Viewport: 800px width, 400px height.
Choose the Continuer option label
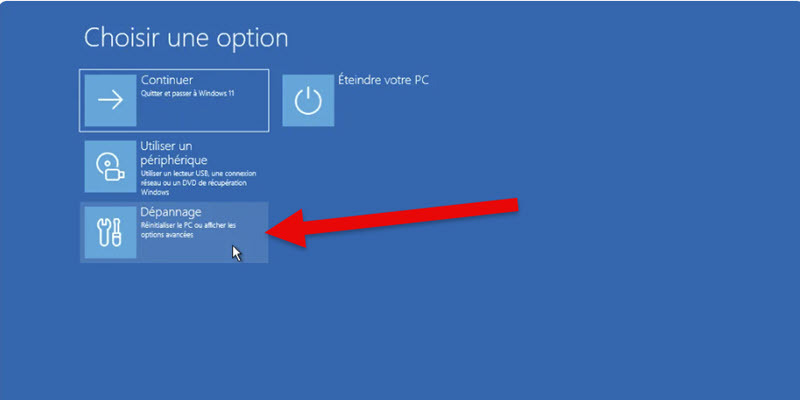tap(167, 80)
